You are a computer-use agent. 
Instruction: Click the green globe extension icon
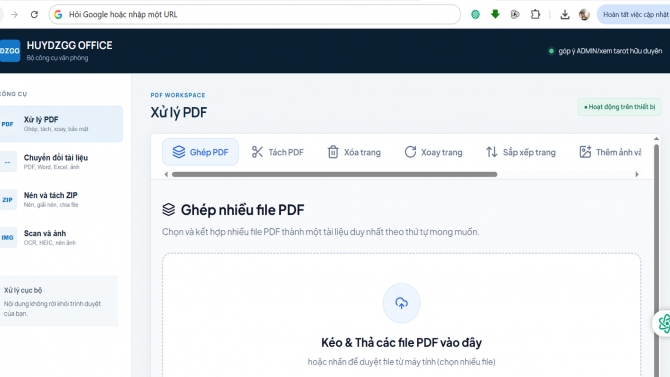[475, 15]
